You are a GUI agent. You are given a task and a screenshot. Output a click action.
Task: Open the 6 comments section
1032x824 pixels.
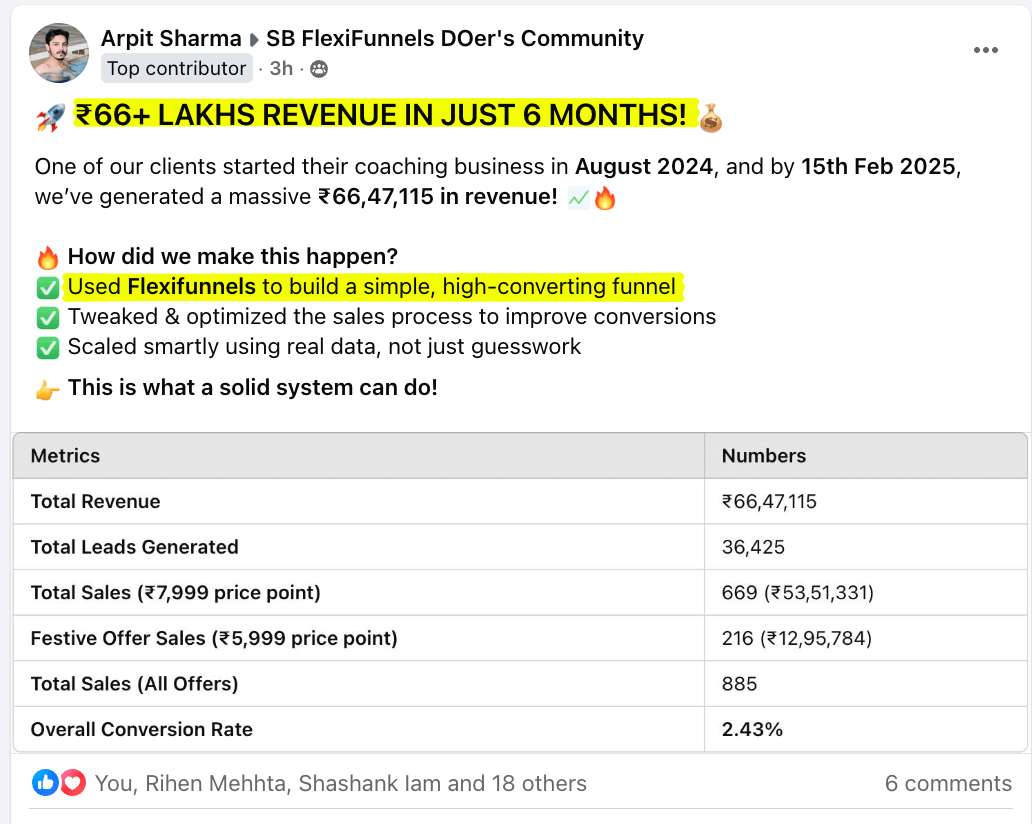point(948,783)
